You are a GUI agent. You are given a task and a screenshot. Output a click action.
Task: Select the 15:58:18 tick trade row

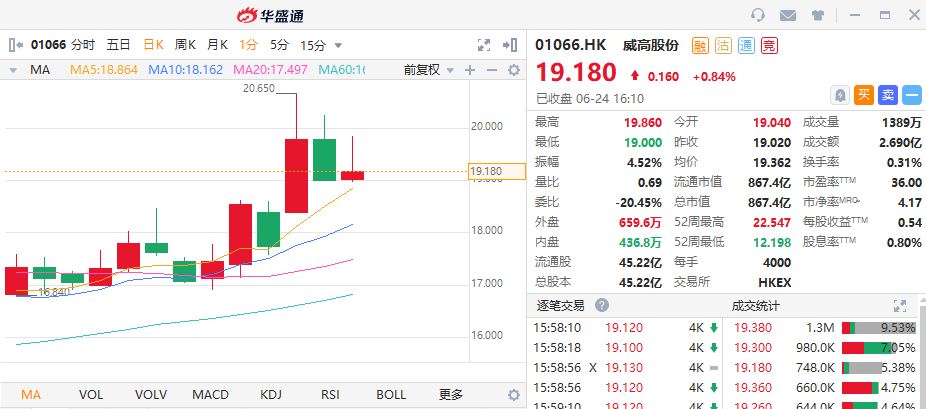(x=625, y=348)
